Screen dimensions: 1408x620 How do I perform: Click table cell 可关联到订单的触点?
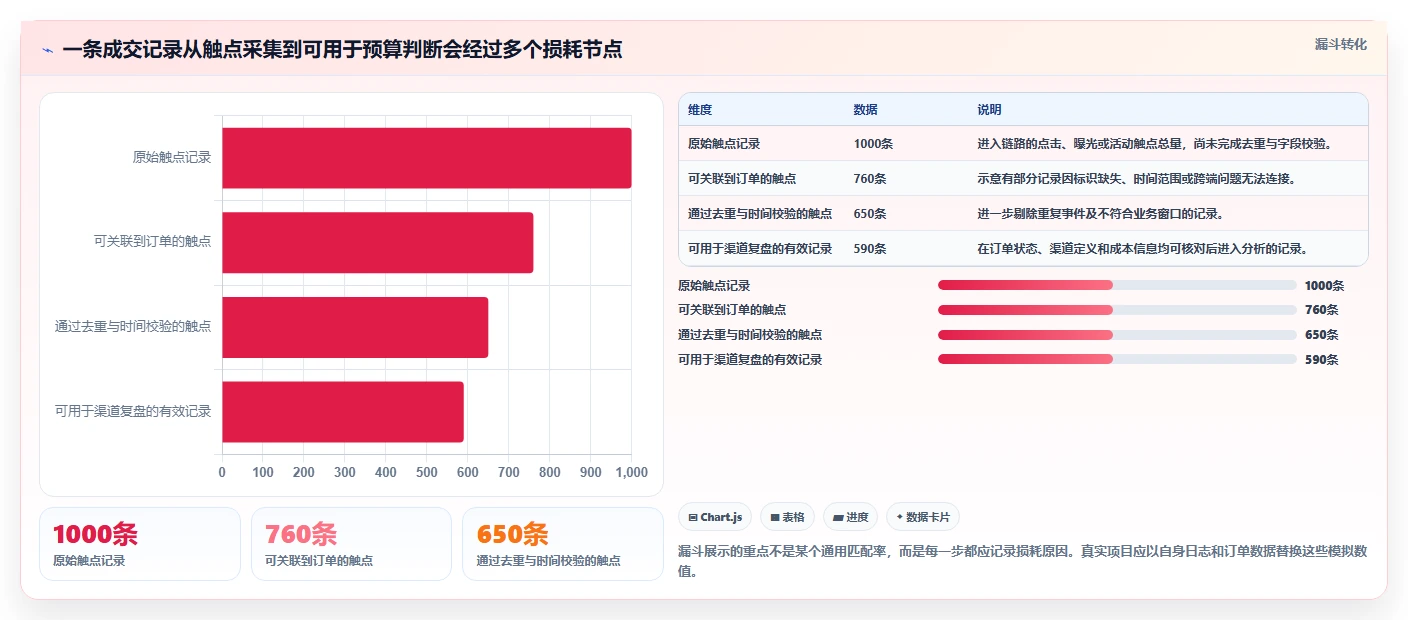(742, 179)
